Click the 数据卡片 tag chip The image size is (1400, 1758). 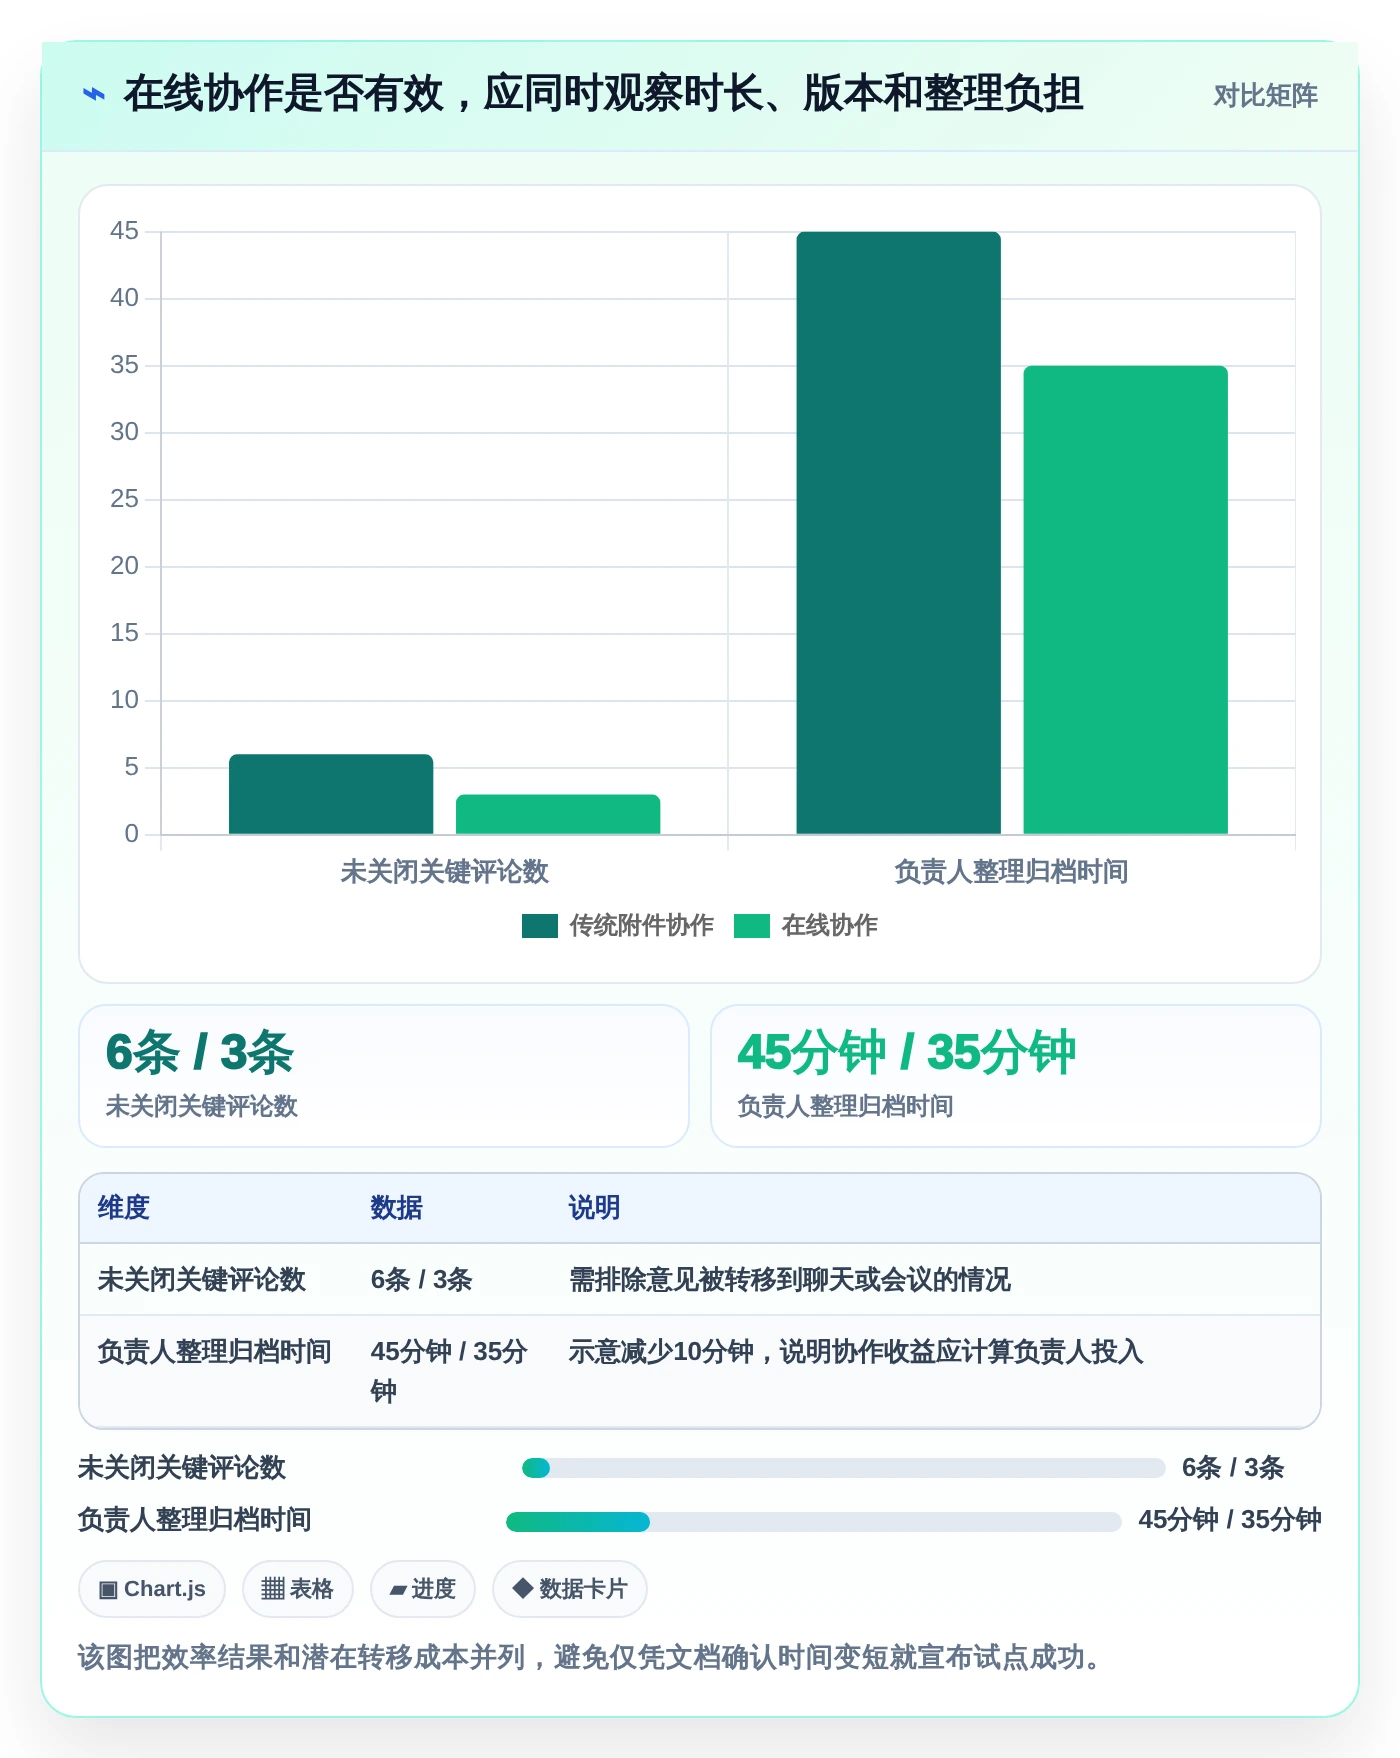pyautogui.click(x=570, y=1589)
